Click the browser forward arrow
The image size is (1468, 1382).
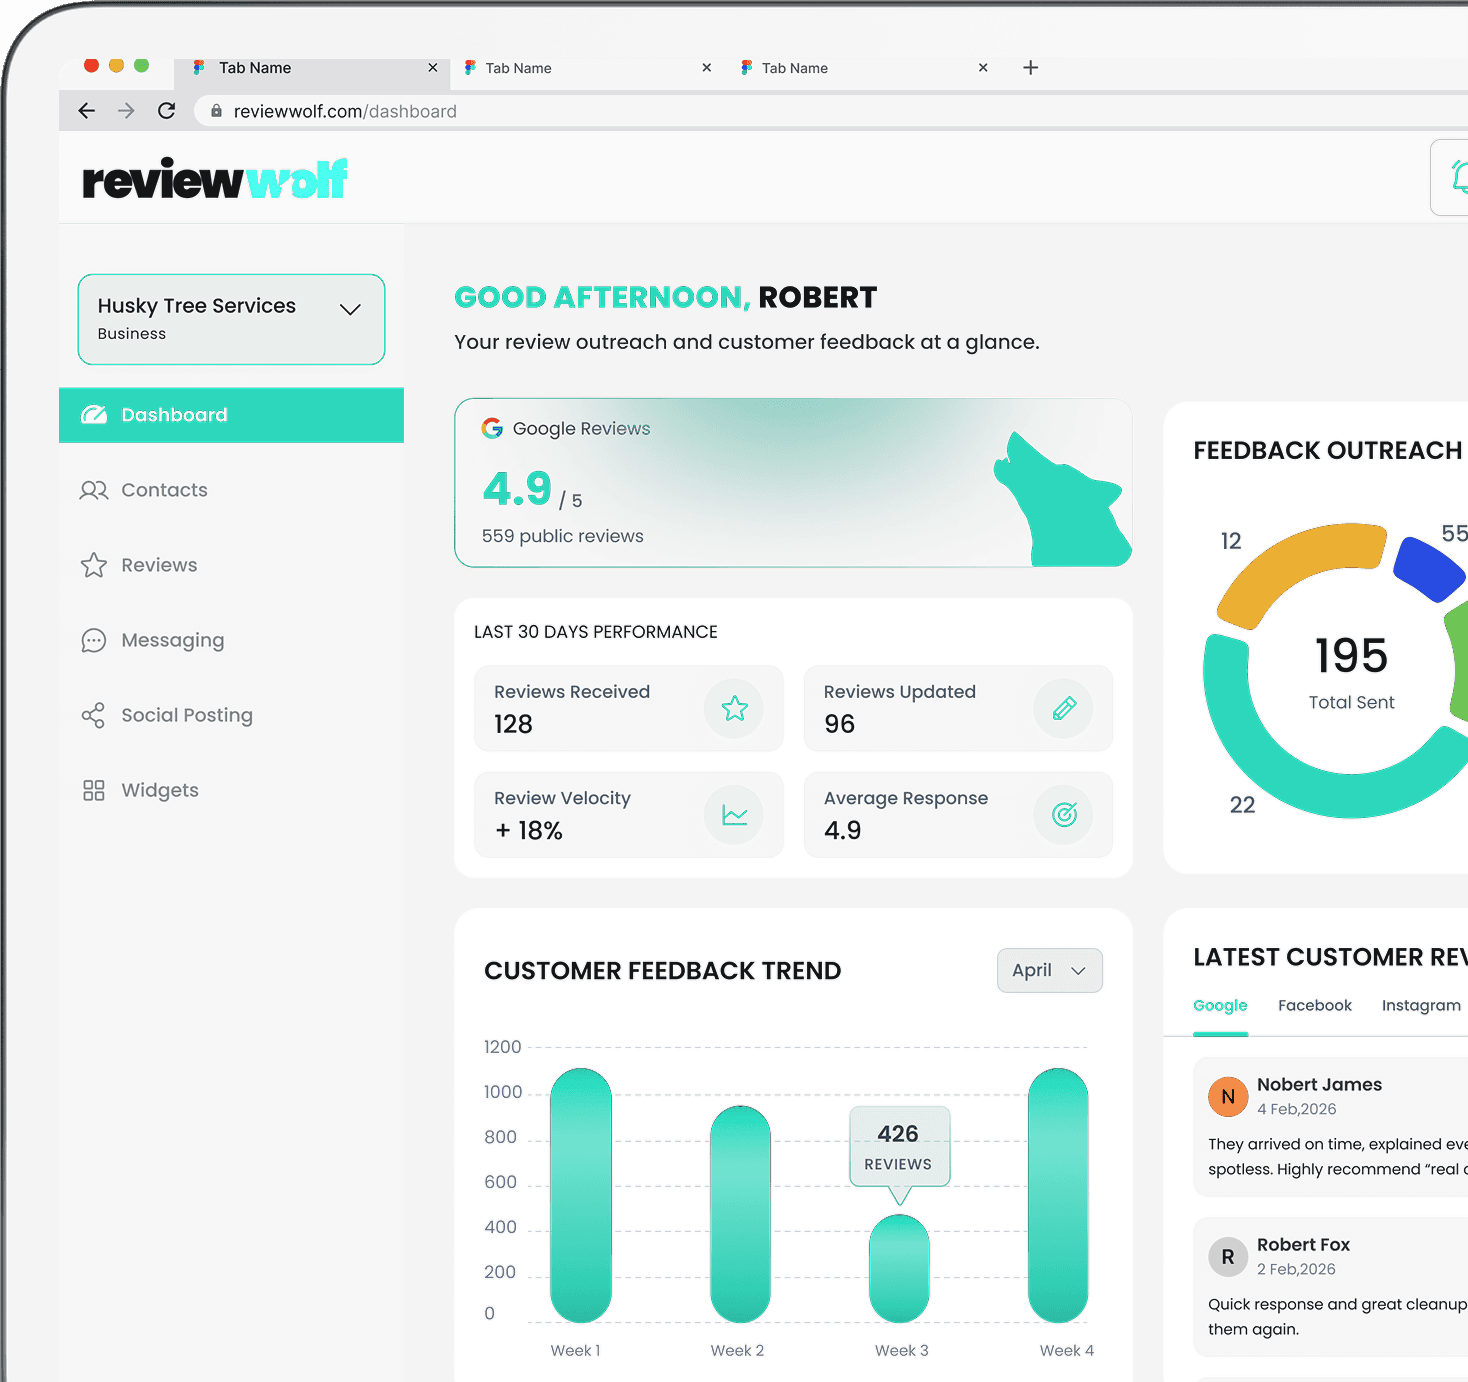[126, 111]
